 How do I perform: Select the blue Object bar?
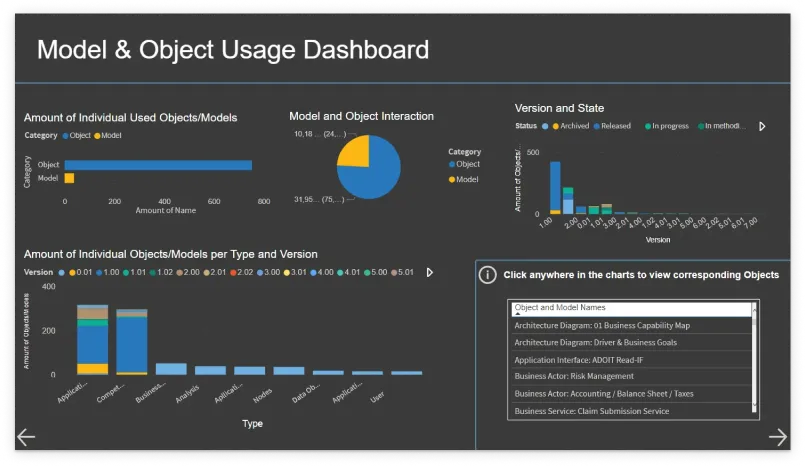pyautogui.click(x=158, y=165)
